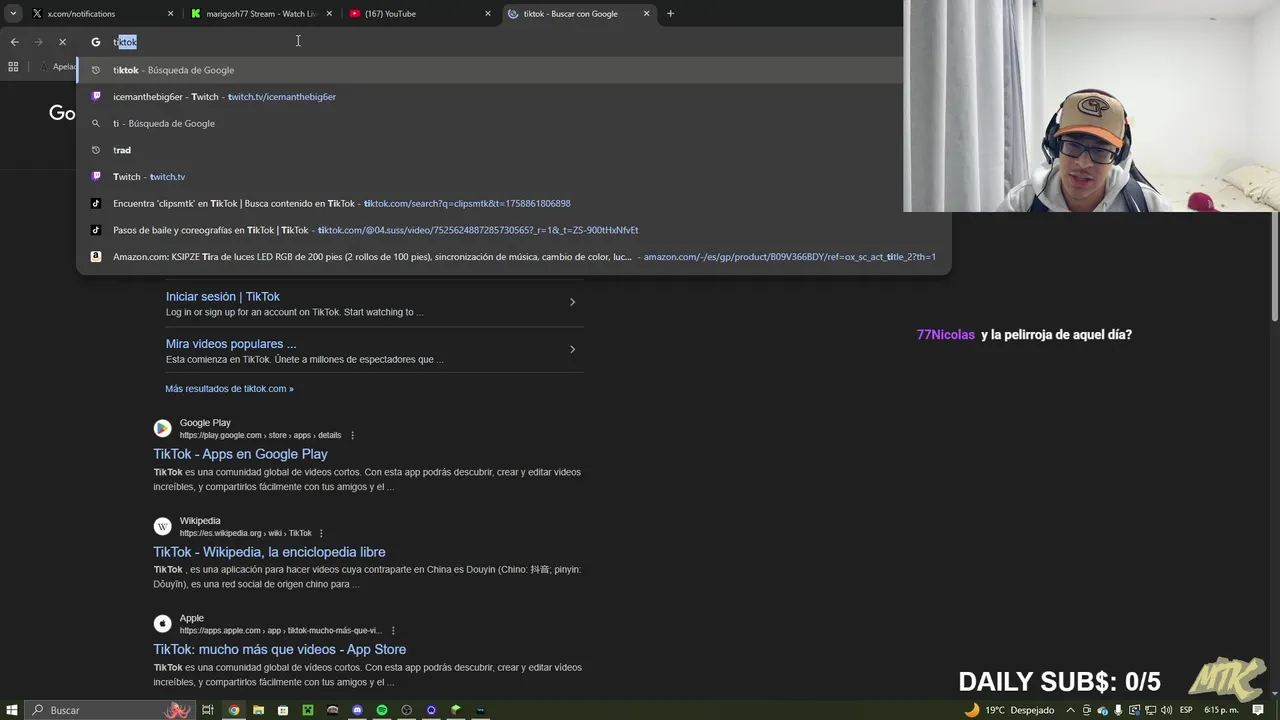1280x720 pixels.
Task: Open OBS Studio from the taskbar
Action: [x=406, y=710]
